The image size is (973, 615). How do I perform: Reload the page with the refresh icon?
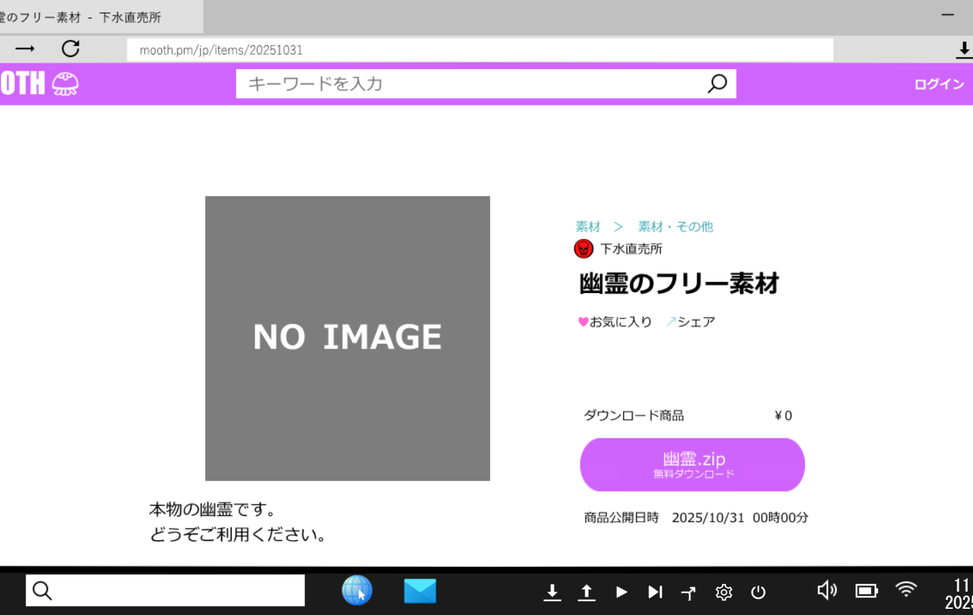(x=70, y=49)
